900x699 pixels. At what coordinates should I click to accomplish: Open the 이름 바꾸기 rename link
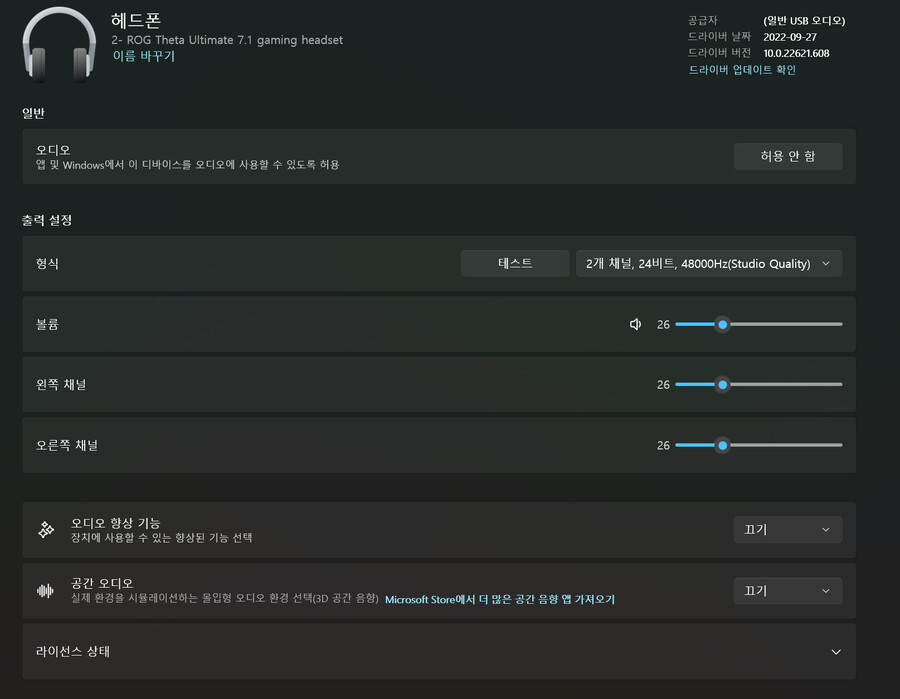point(143,56)
